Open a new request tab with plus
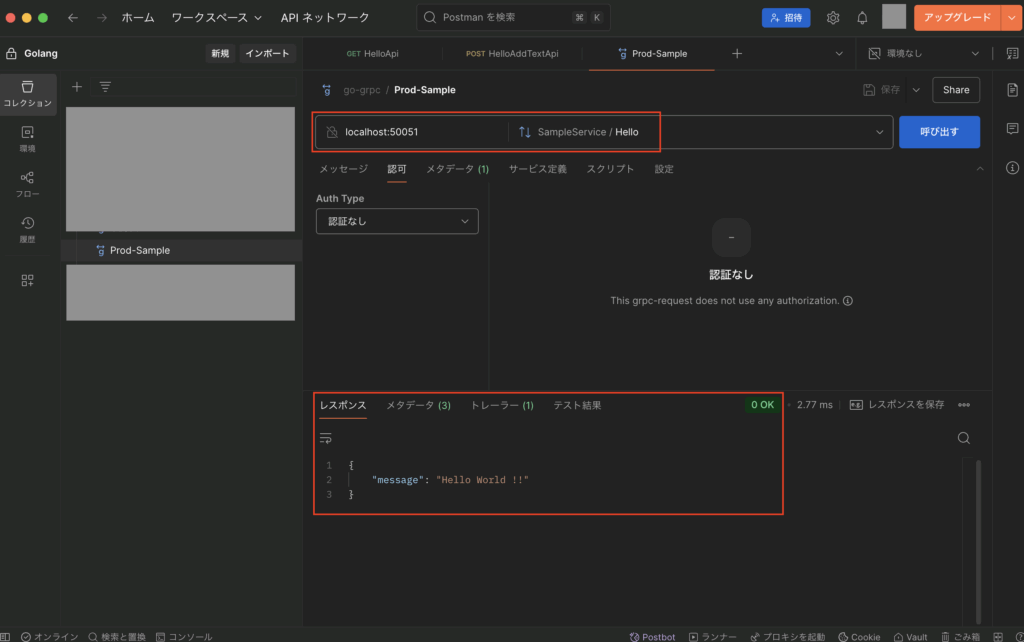Viewport: 1024px width, 642px height. 737,54
